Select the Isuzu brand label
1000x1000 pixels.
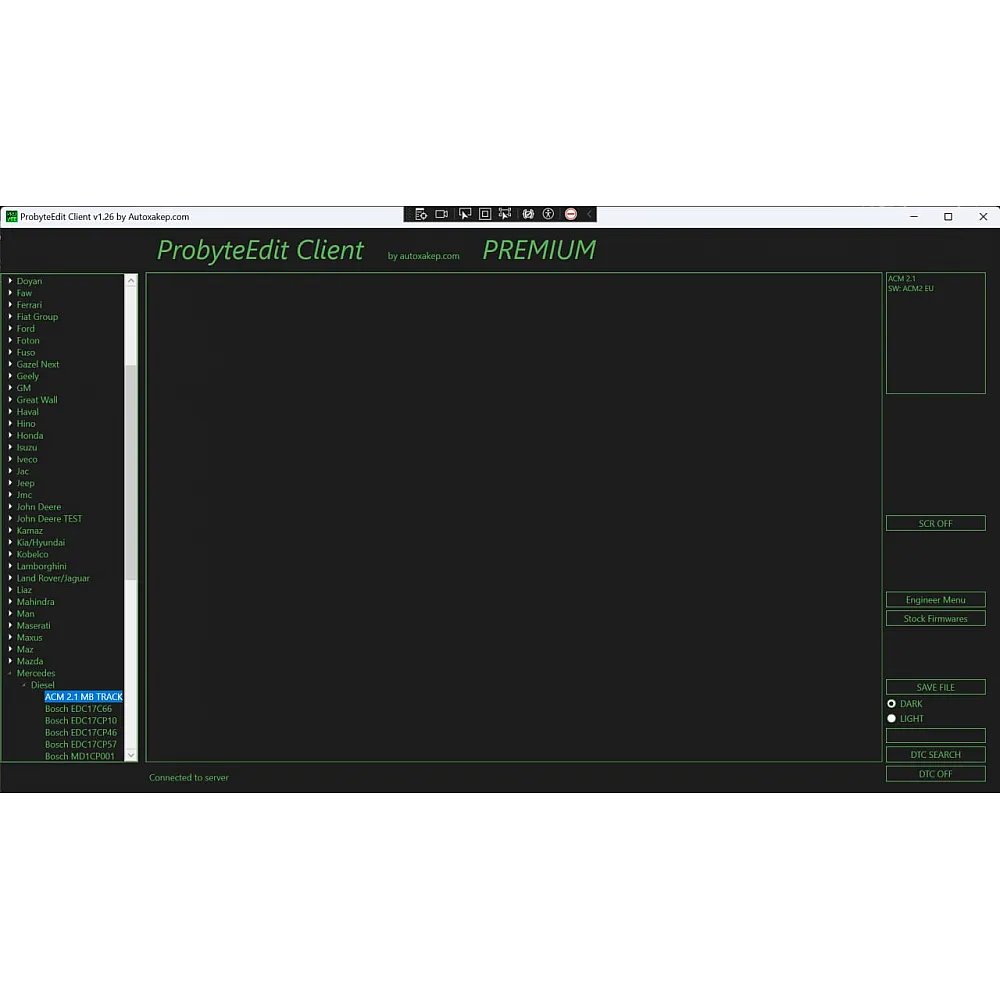point(27,448)
